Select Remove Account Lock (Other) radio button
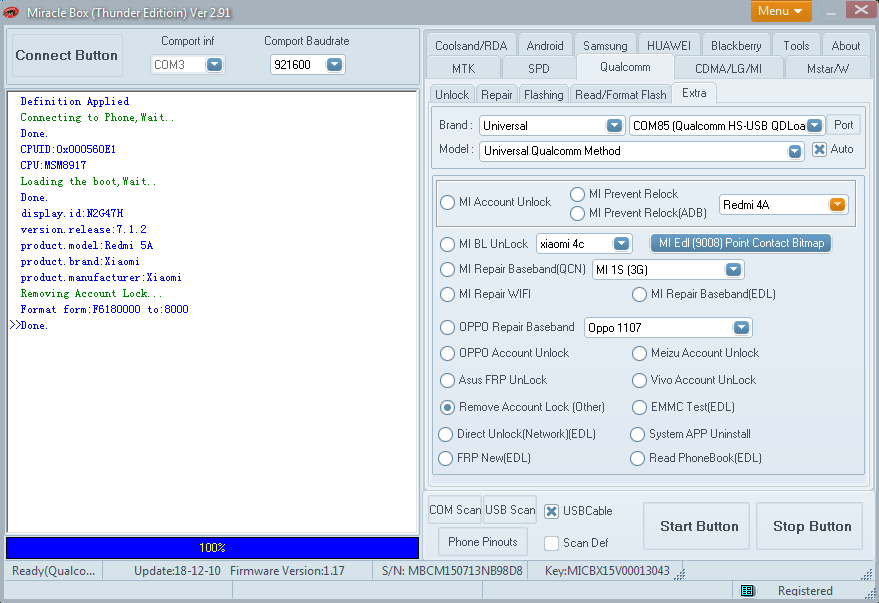 coord(447,407)
